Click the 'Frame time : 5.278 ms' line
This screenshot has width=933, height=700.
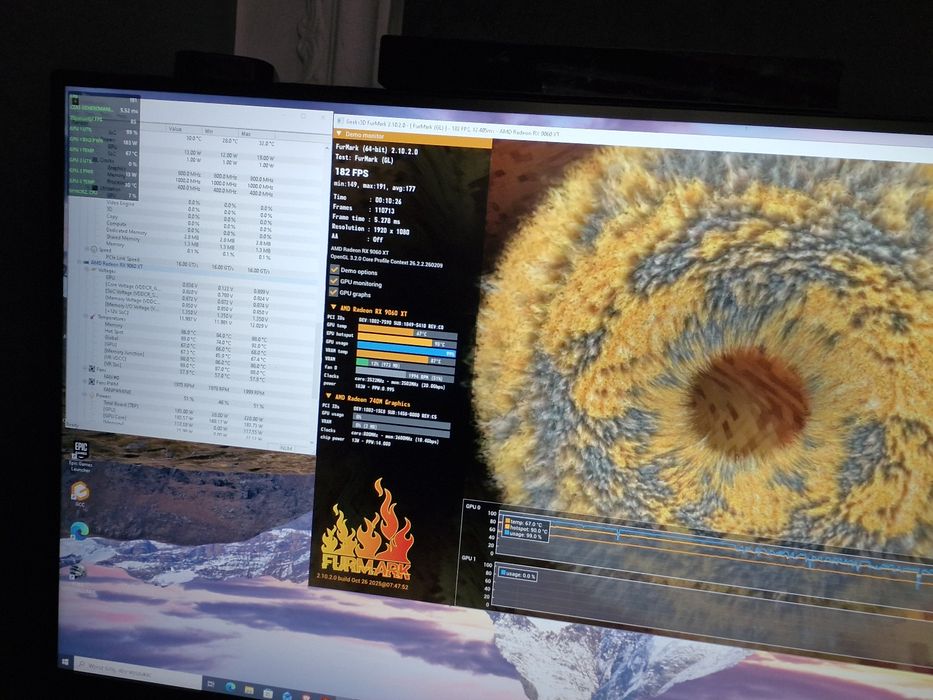pyautogui.click(x=366, y=218)
